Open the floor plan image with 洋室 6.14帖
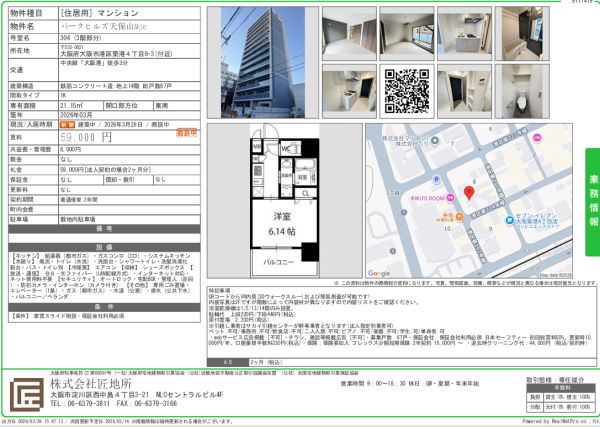Viewport: 600px width, 427px height. pyautogui.click(x=284, y=200)
